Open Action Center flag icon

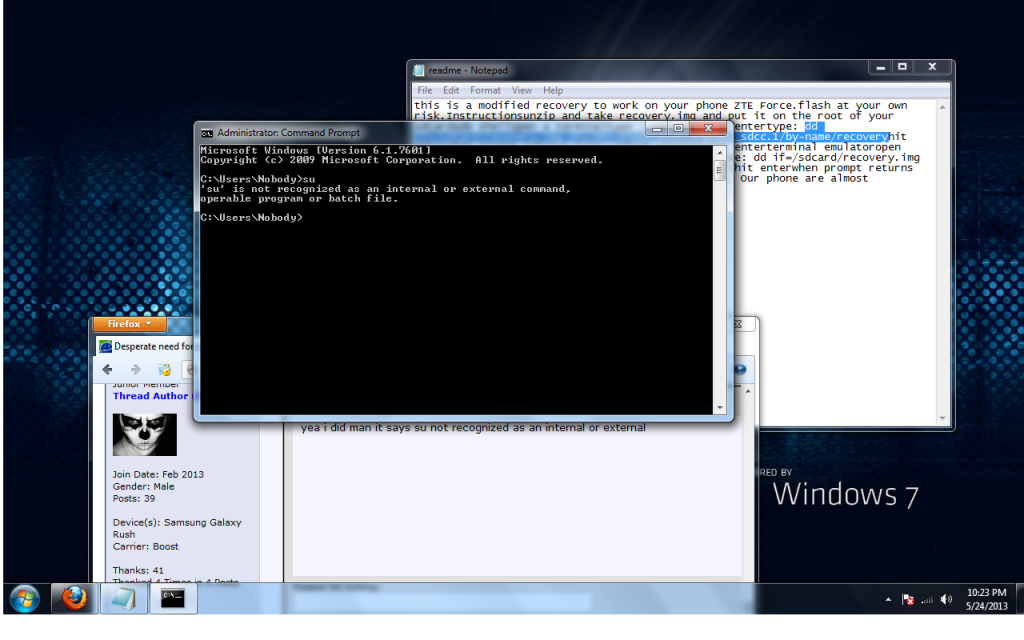tap(908, 600)
